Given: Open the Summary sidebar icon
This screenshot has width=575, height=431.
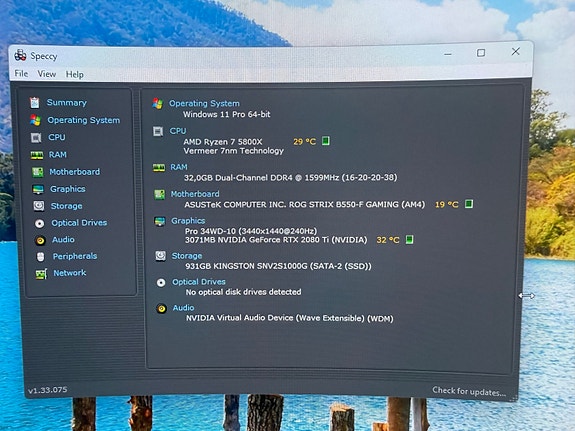Looking at the screenshot, I should click(34, 103).
